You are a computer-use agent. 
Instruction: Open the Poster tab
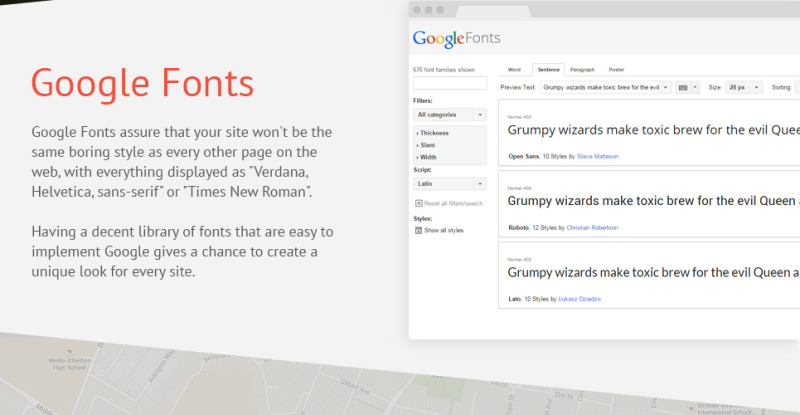pyautogui.click(x=616, y=69)
